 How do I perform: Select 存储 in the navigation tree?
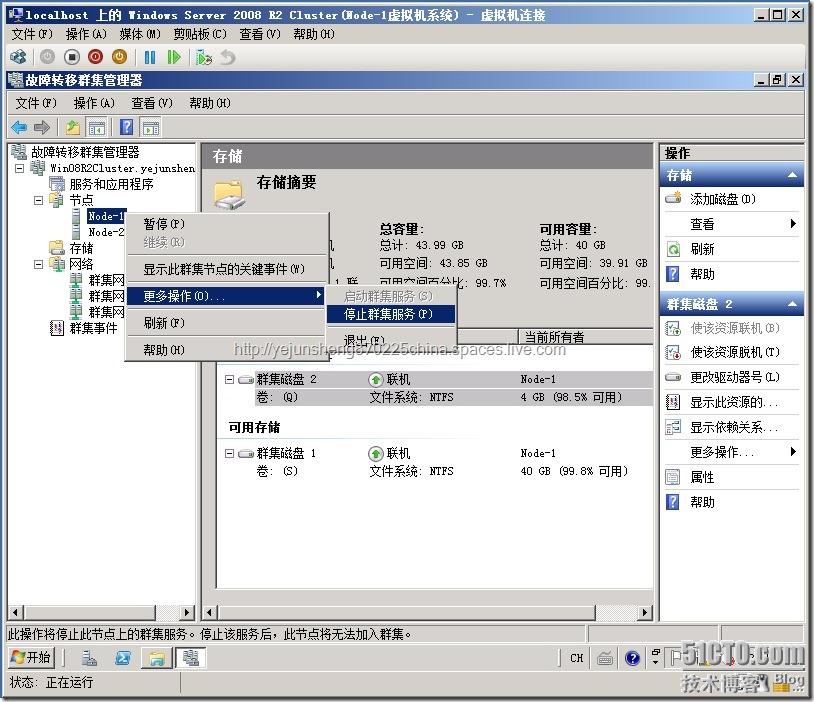tap(81, 248)
